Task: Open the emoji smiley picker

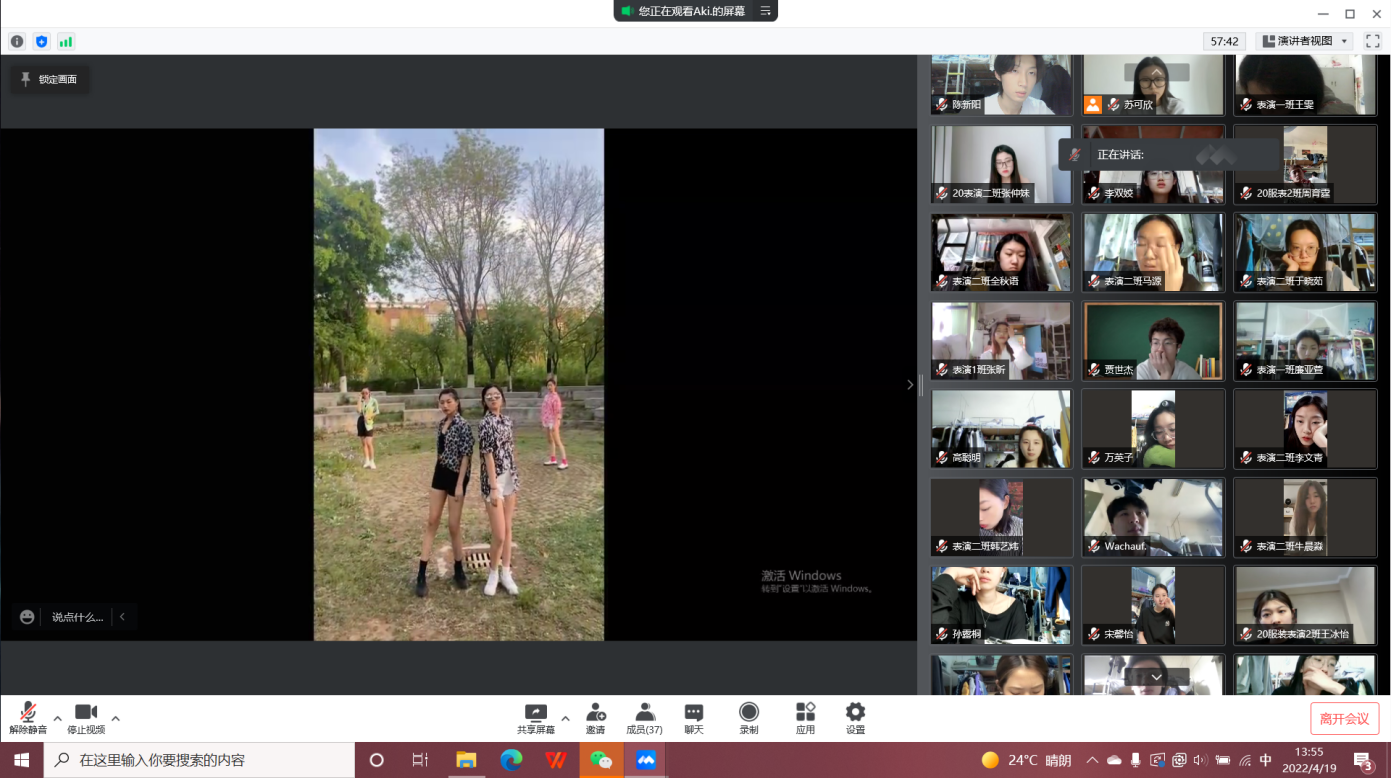Action: (27, 617)
